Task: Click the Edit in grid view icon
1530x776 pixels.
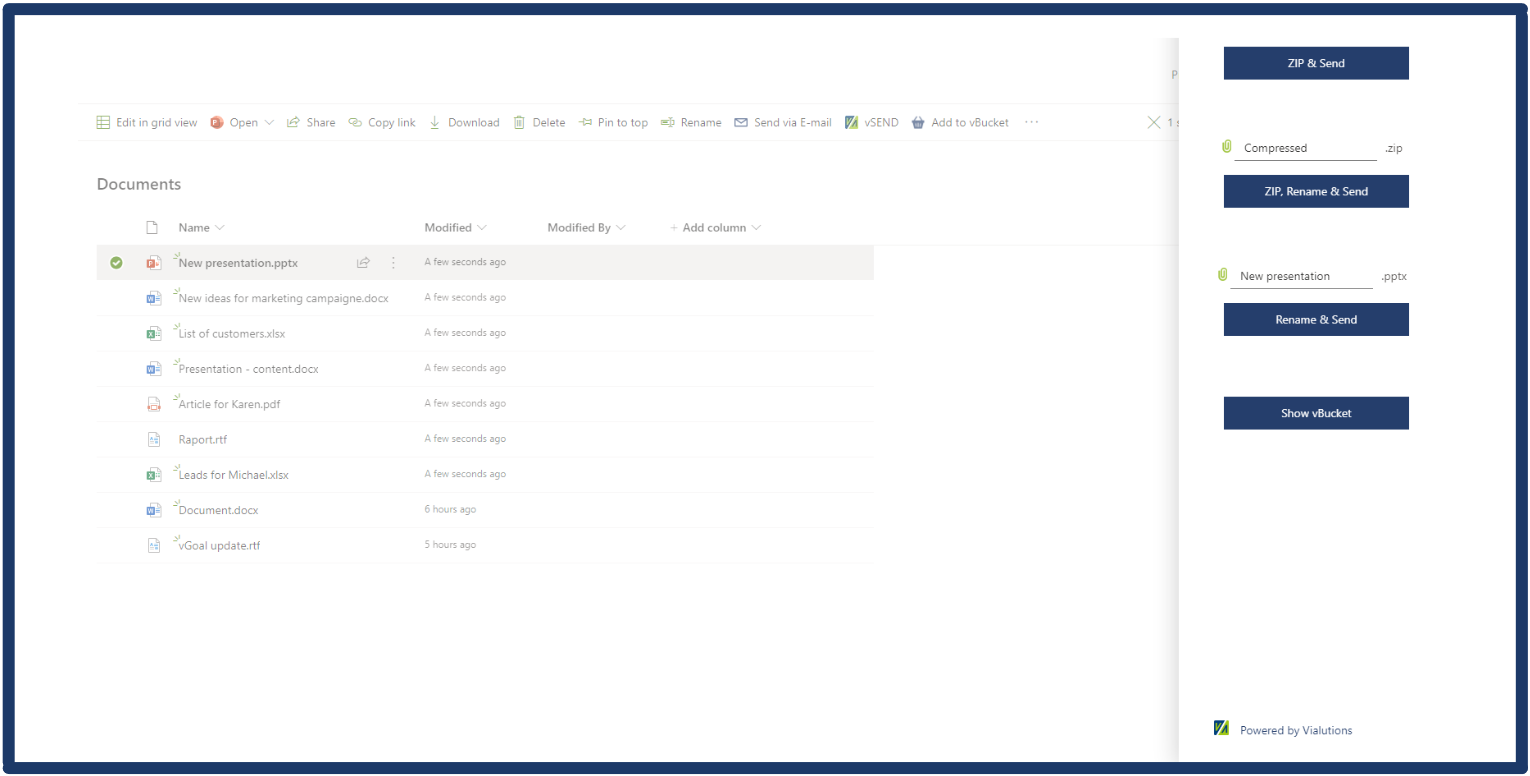Action: pos(103,123)
